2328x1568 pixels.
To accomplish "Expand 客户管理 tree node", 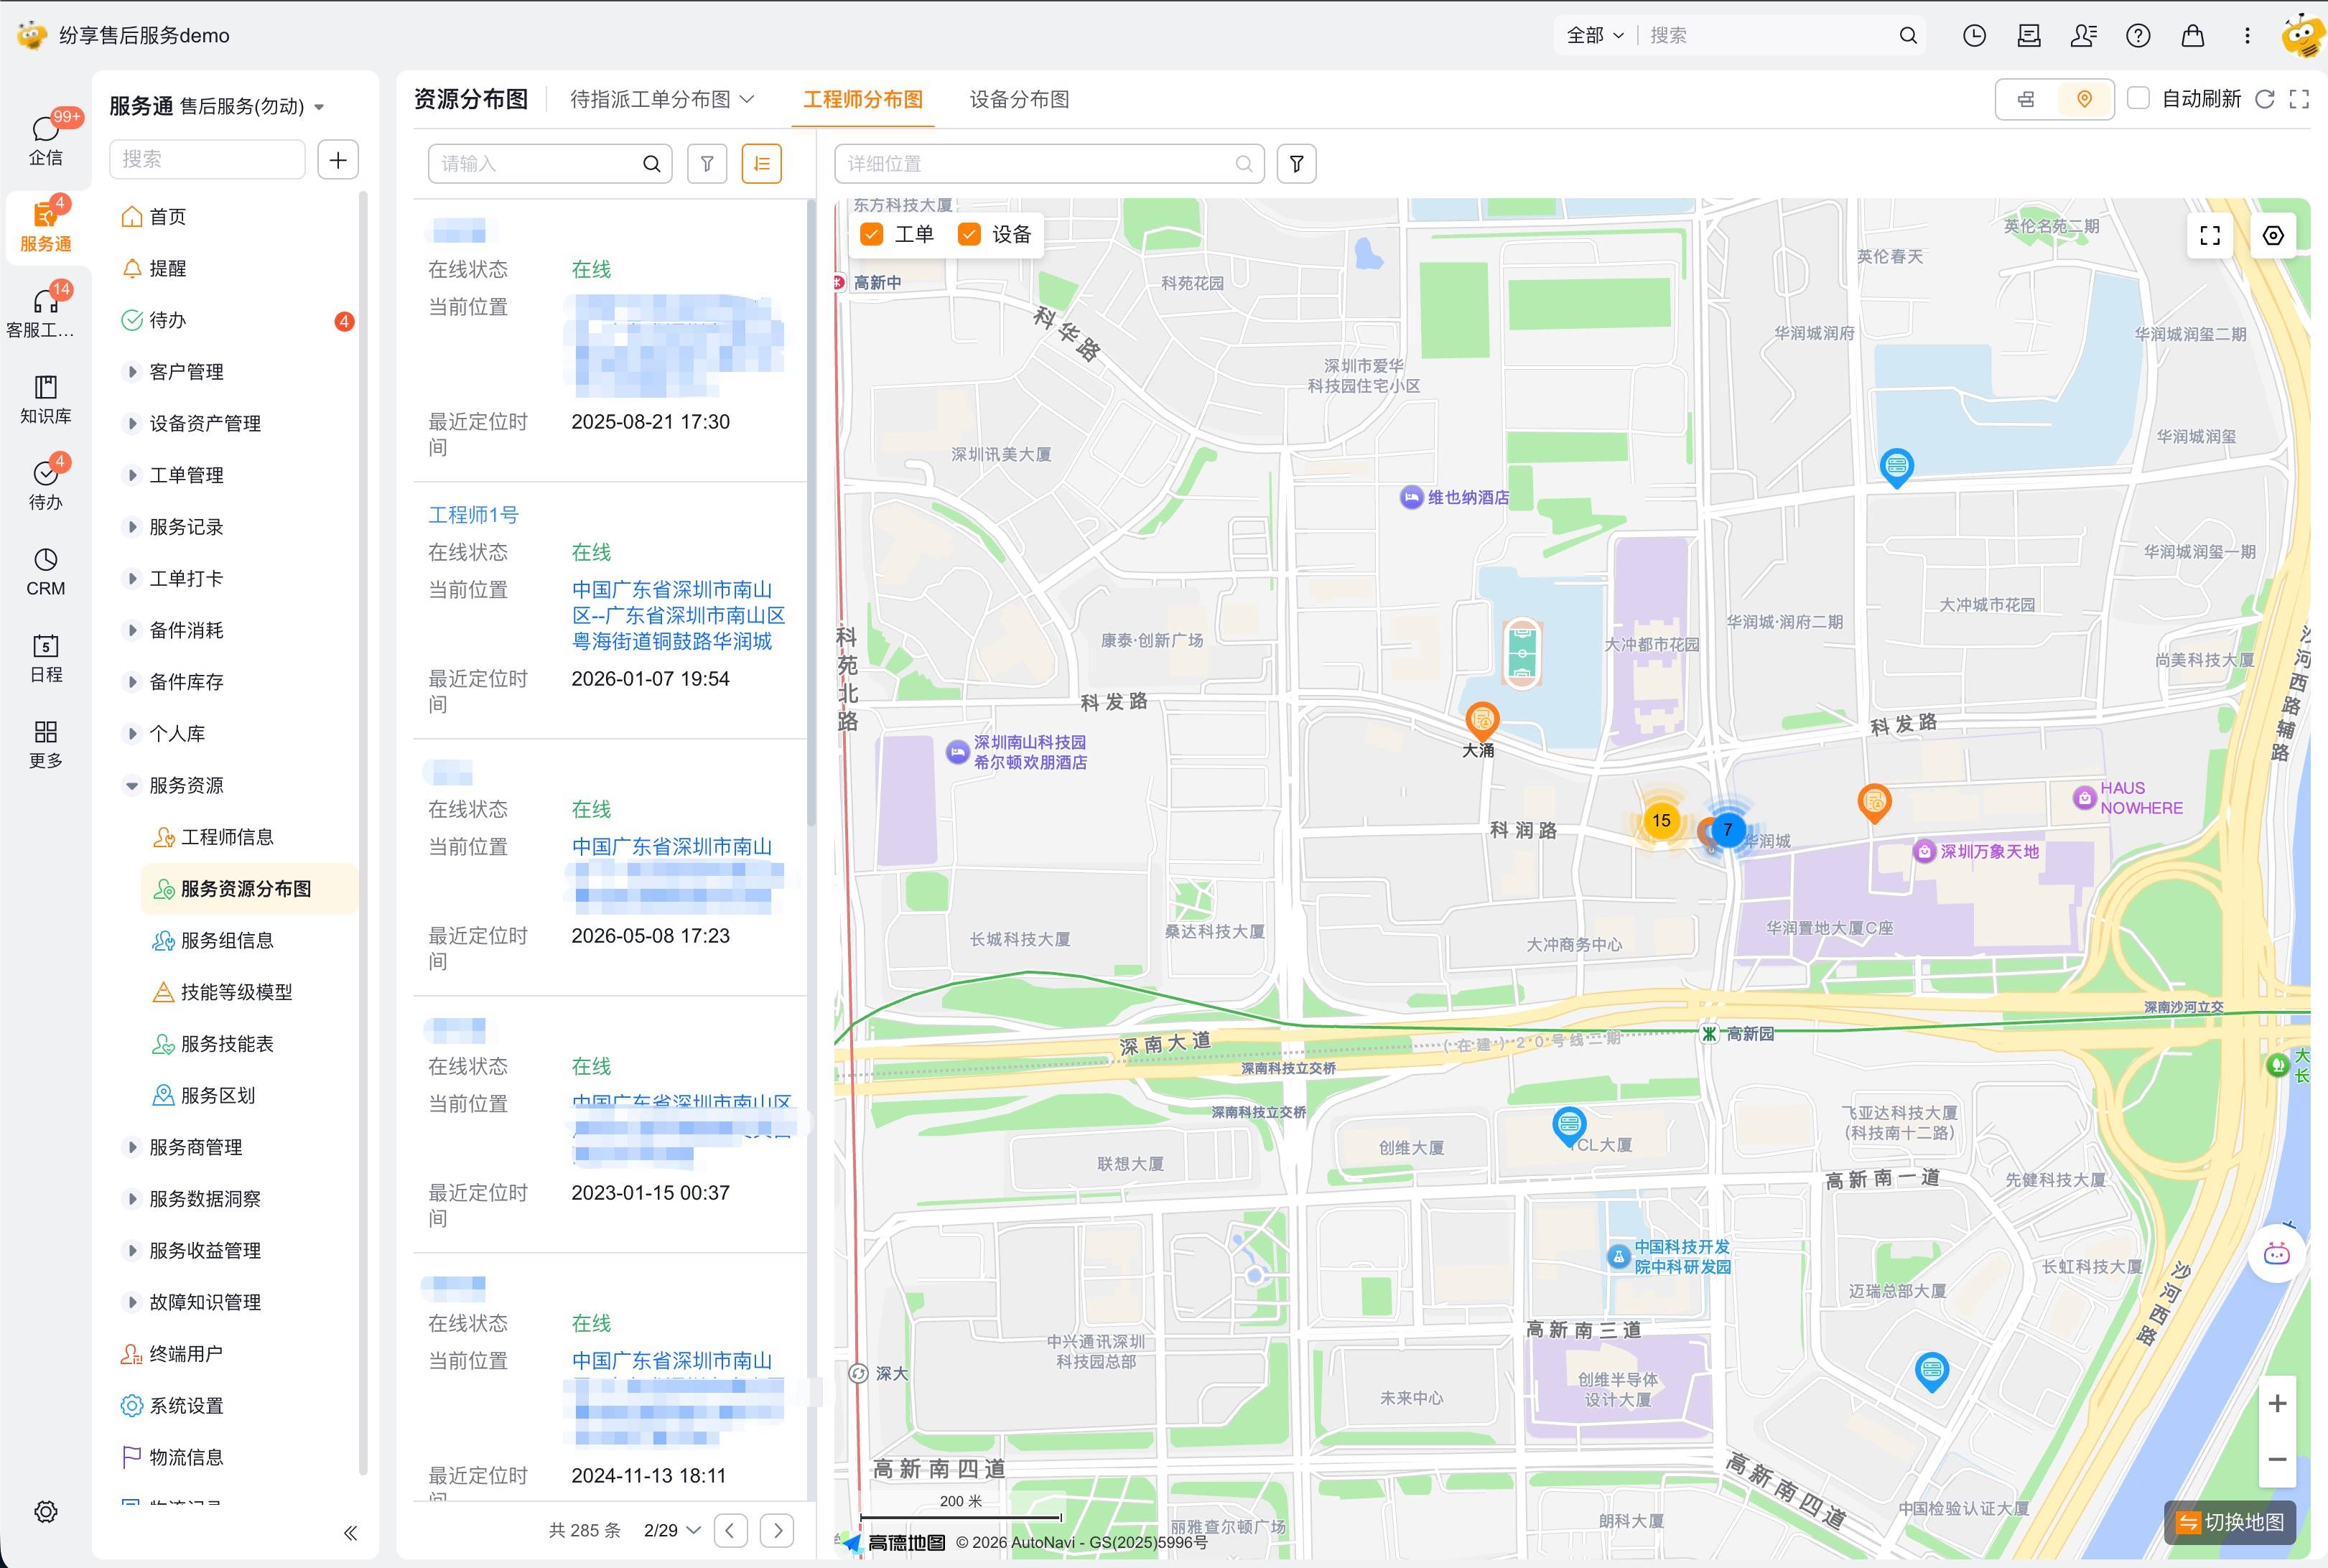I will pyautogui.click(x=131, y=372).
